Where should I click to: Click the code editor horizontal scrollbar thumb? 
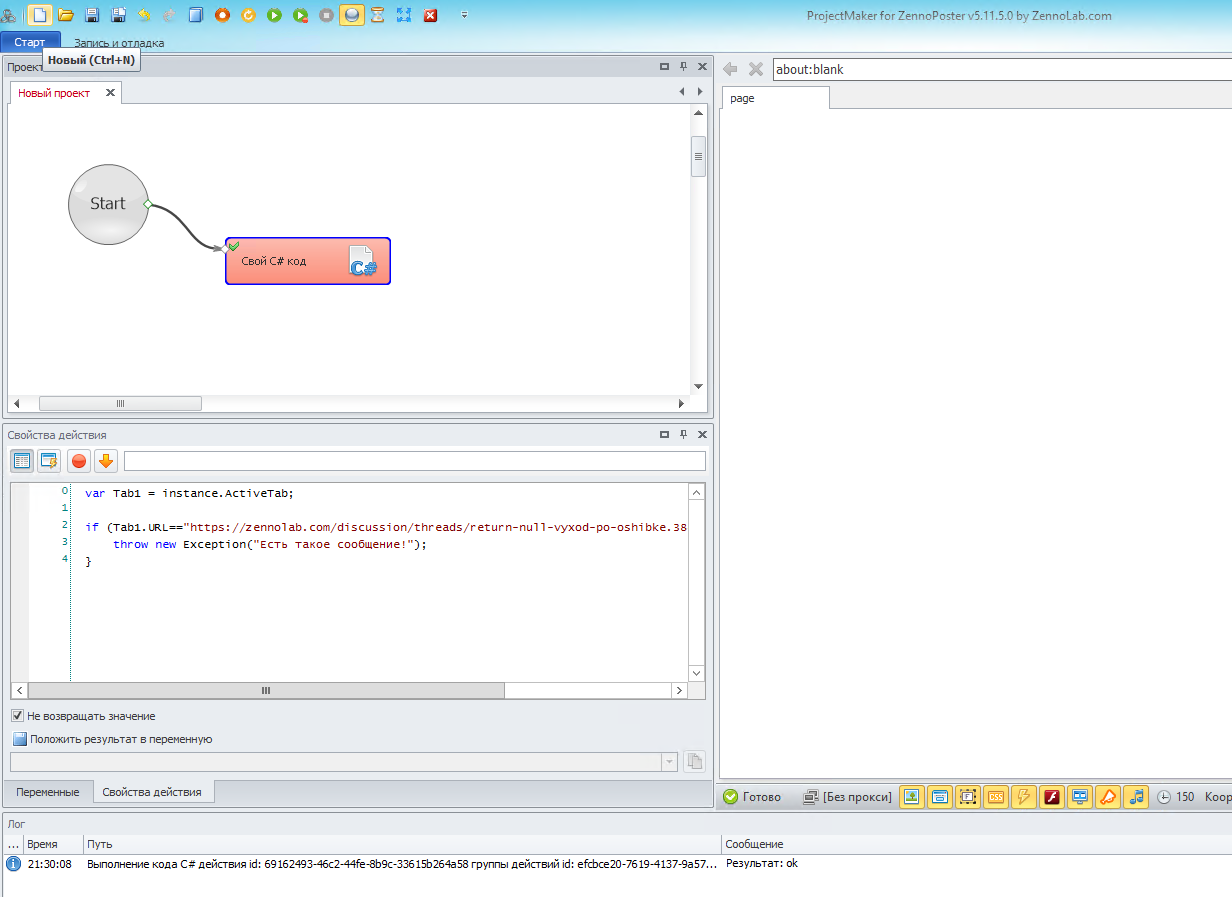pyautogui.click(x=266, y=691)
